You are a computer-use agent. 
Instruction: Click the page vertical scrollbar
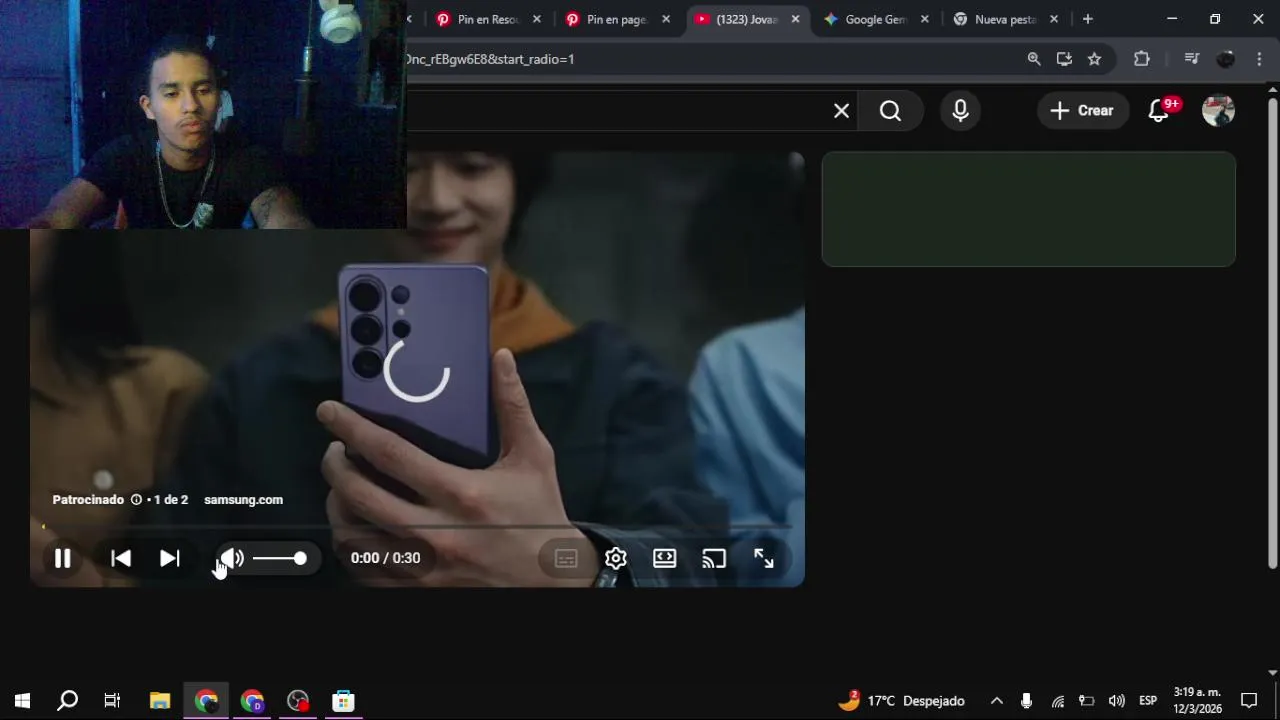point(1272,333)
